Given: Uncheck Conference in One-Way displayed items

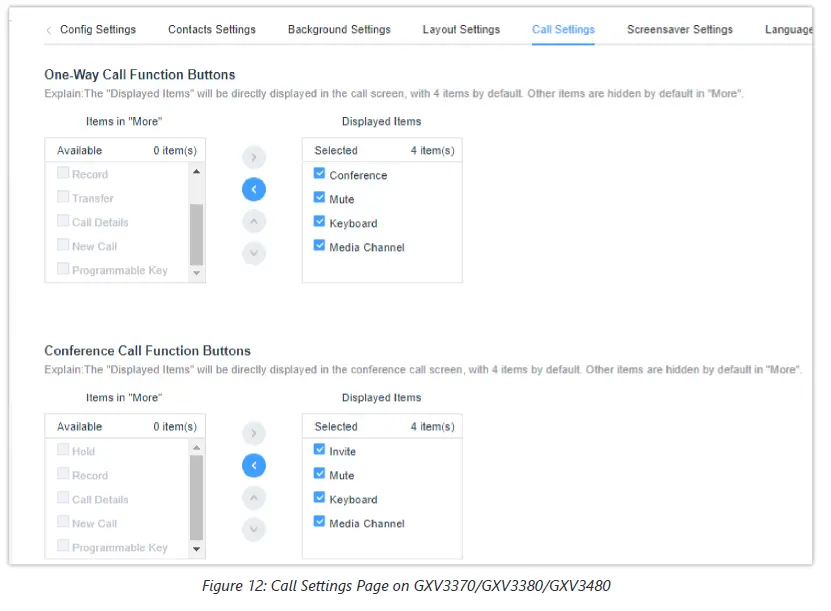Looking at the screenshot, I should pyautogui.click(x=319, y=173).
